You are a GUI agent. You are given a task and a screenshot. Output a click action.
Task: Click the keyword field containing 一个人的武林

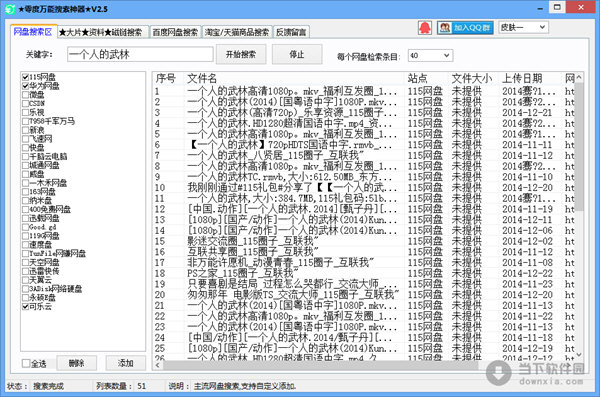140,54
